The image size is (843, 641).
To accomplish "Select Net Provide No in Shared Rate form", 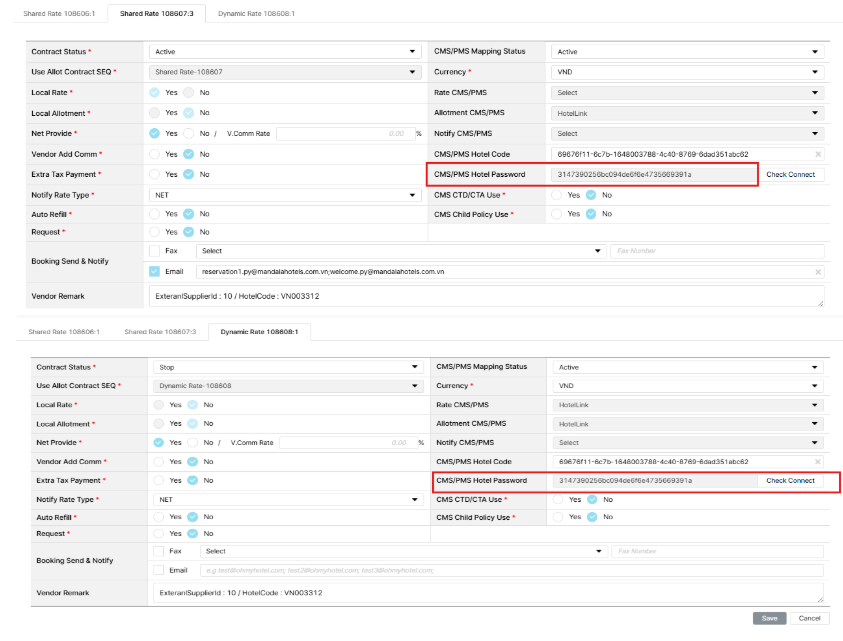I will 189,133.
